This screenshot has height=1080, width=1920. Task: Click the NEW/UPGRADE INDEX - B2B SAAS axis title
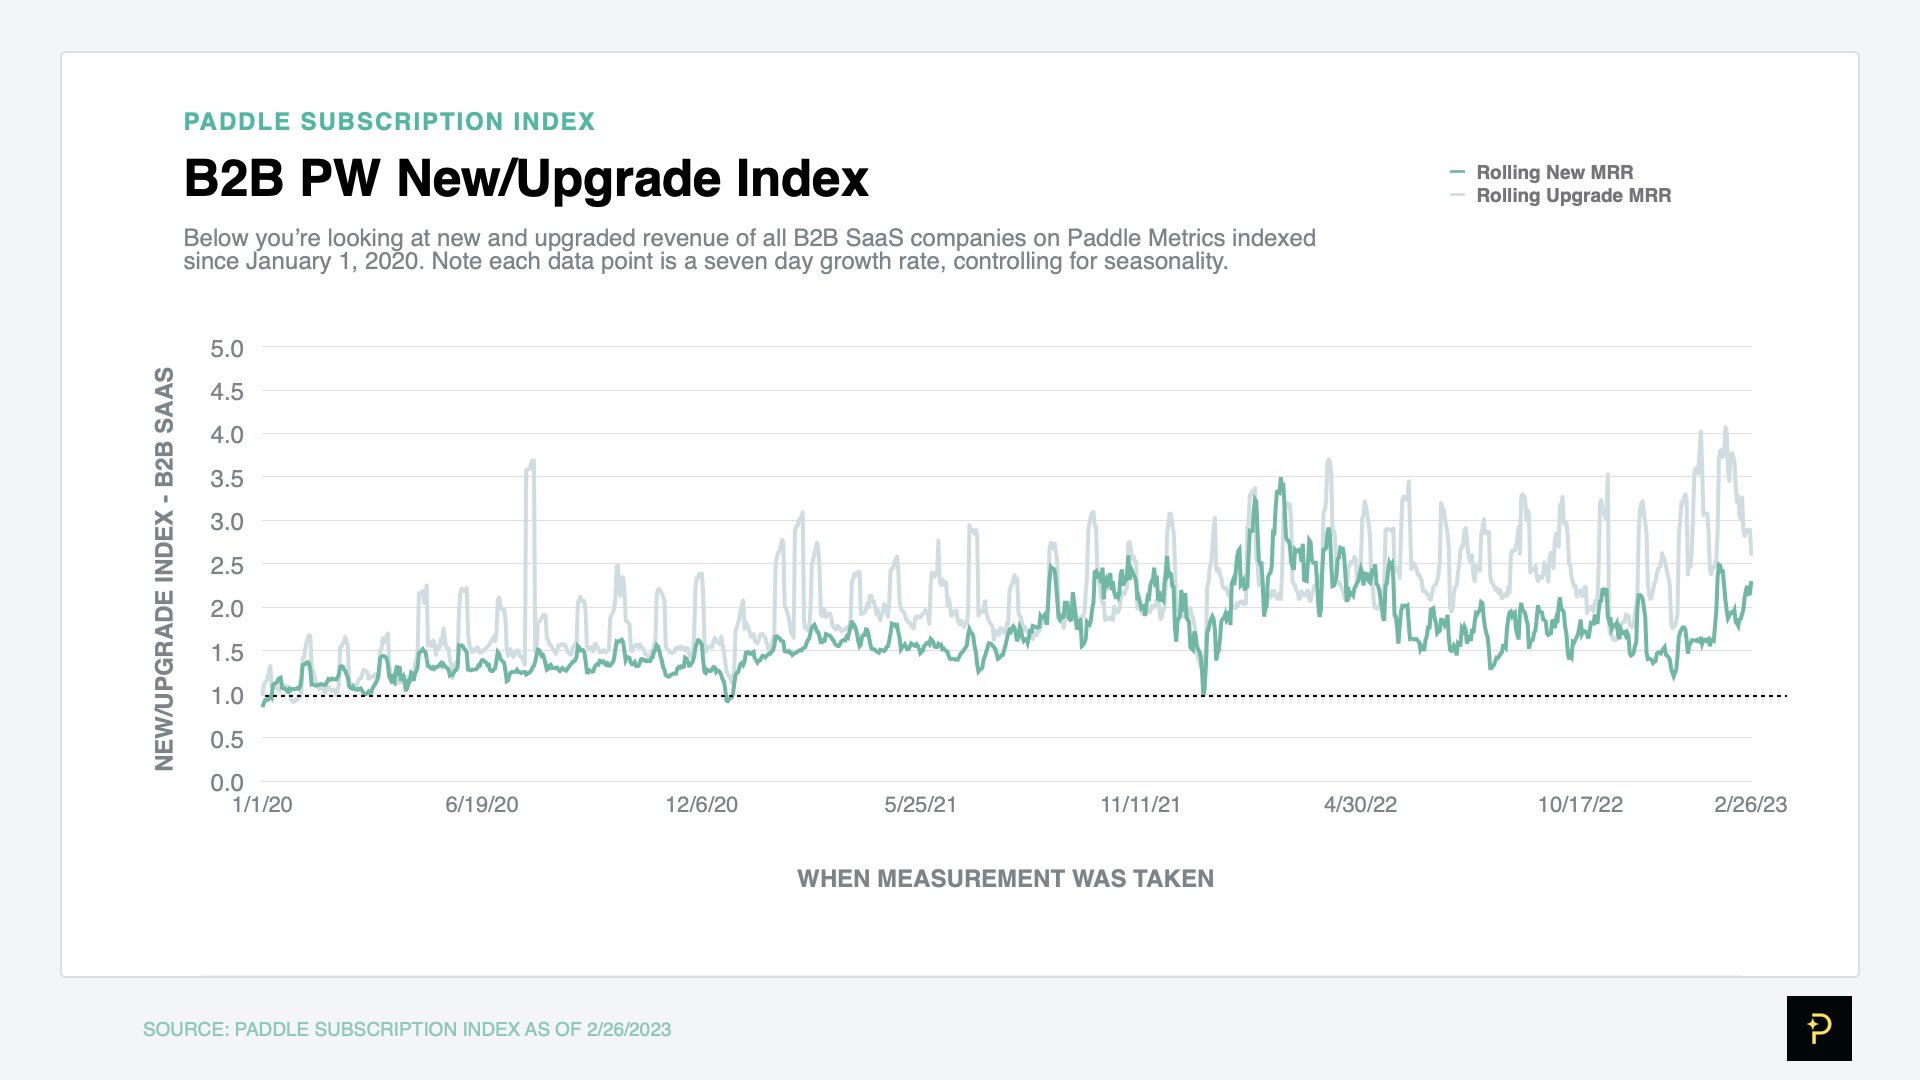point(164,568)
